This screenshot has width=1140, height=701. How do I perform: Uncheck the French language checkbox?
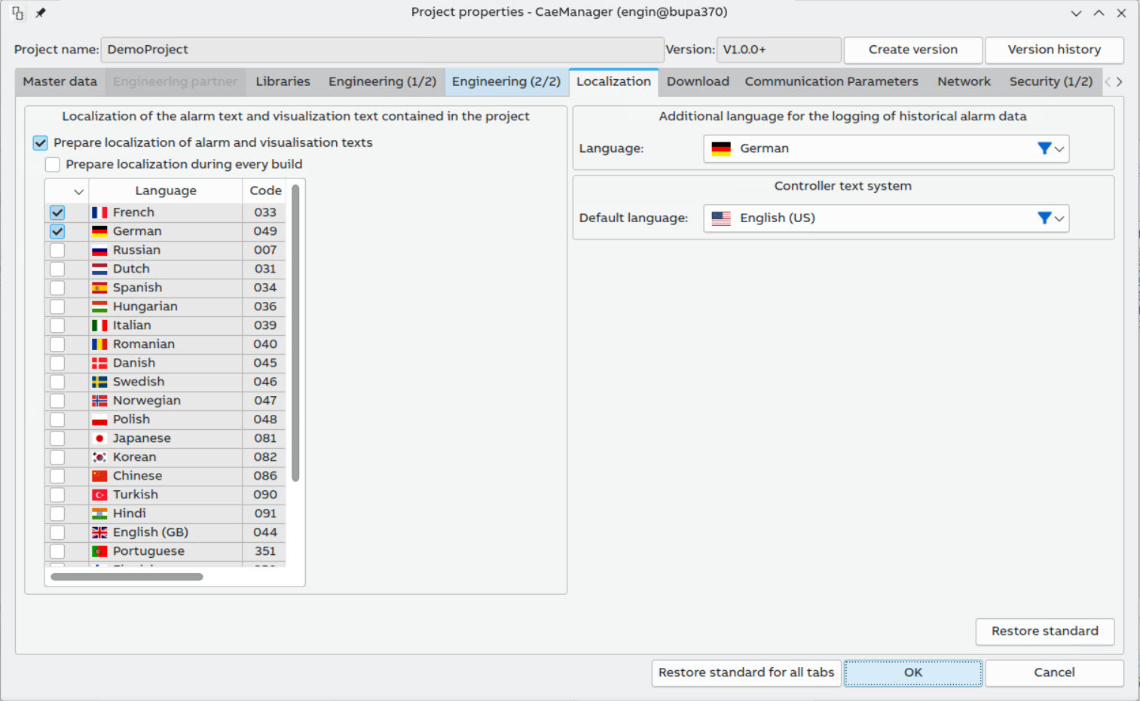pyautogui.click(x=58, y=213)
